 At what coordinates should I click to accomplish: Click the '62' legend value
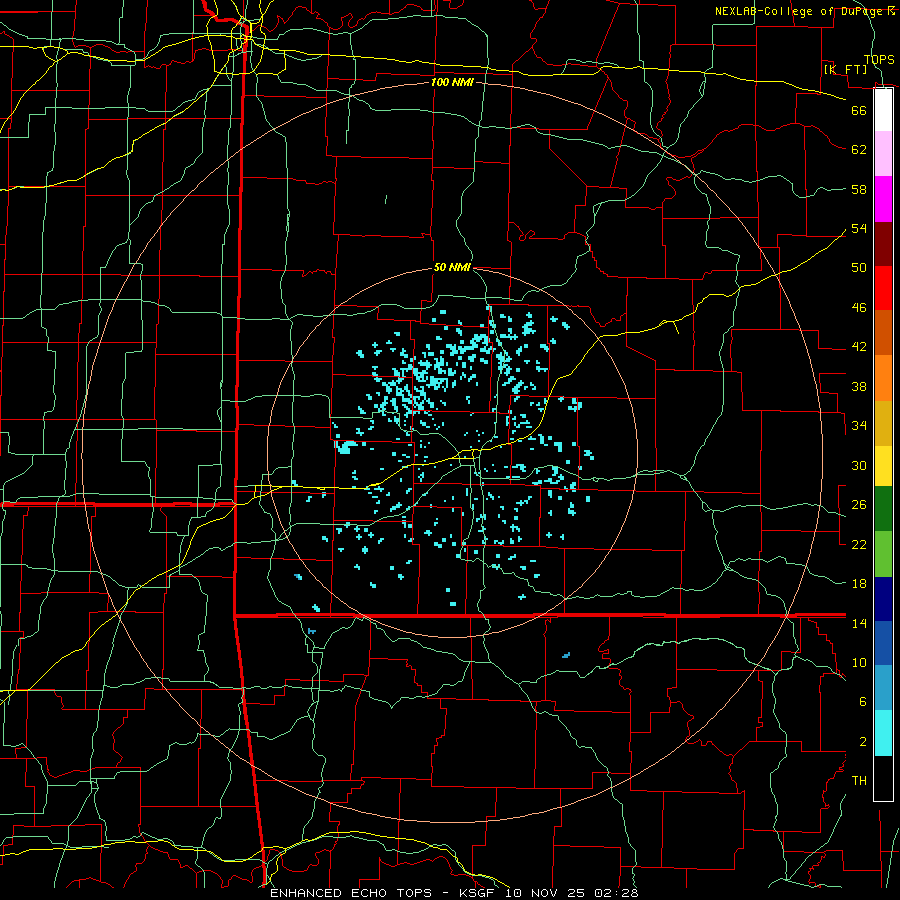(859, 150)
